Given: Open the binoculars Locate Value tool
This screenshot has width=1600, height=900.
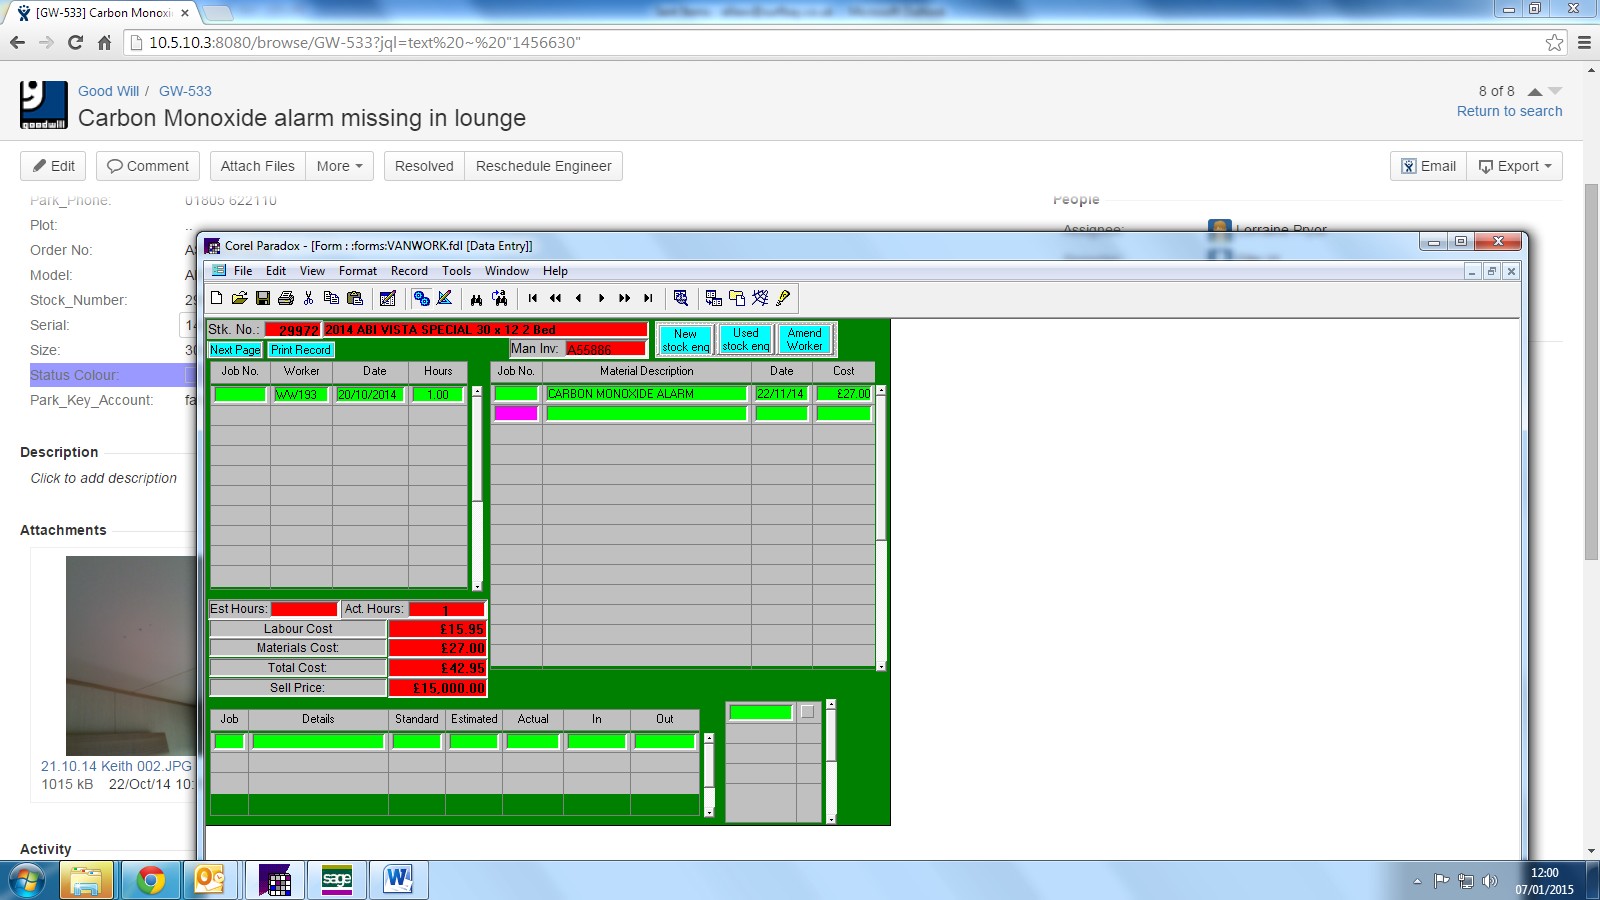Looking at the screenshot, I should pyautogui.click(x=476, y=298).
